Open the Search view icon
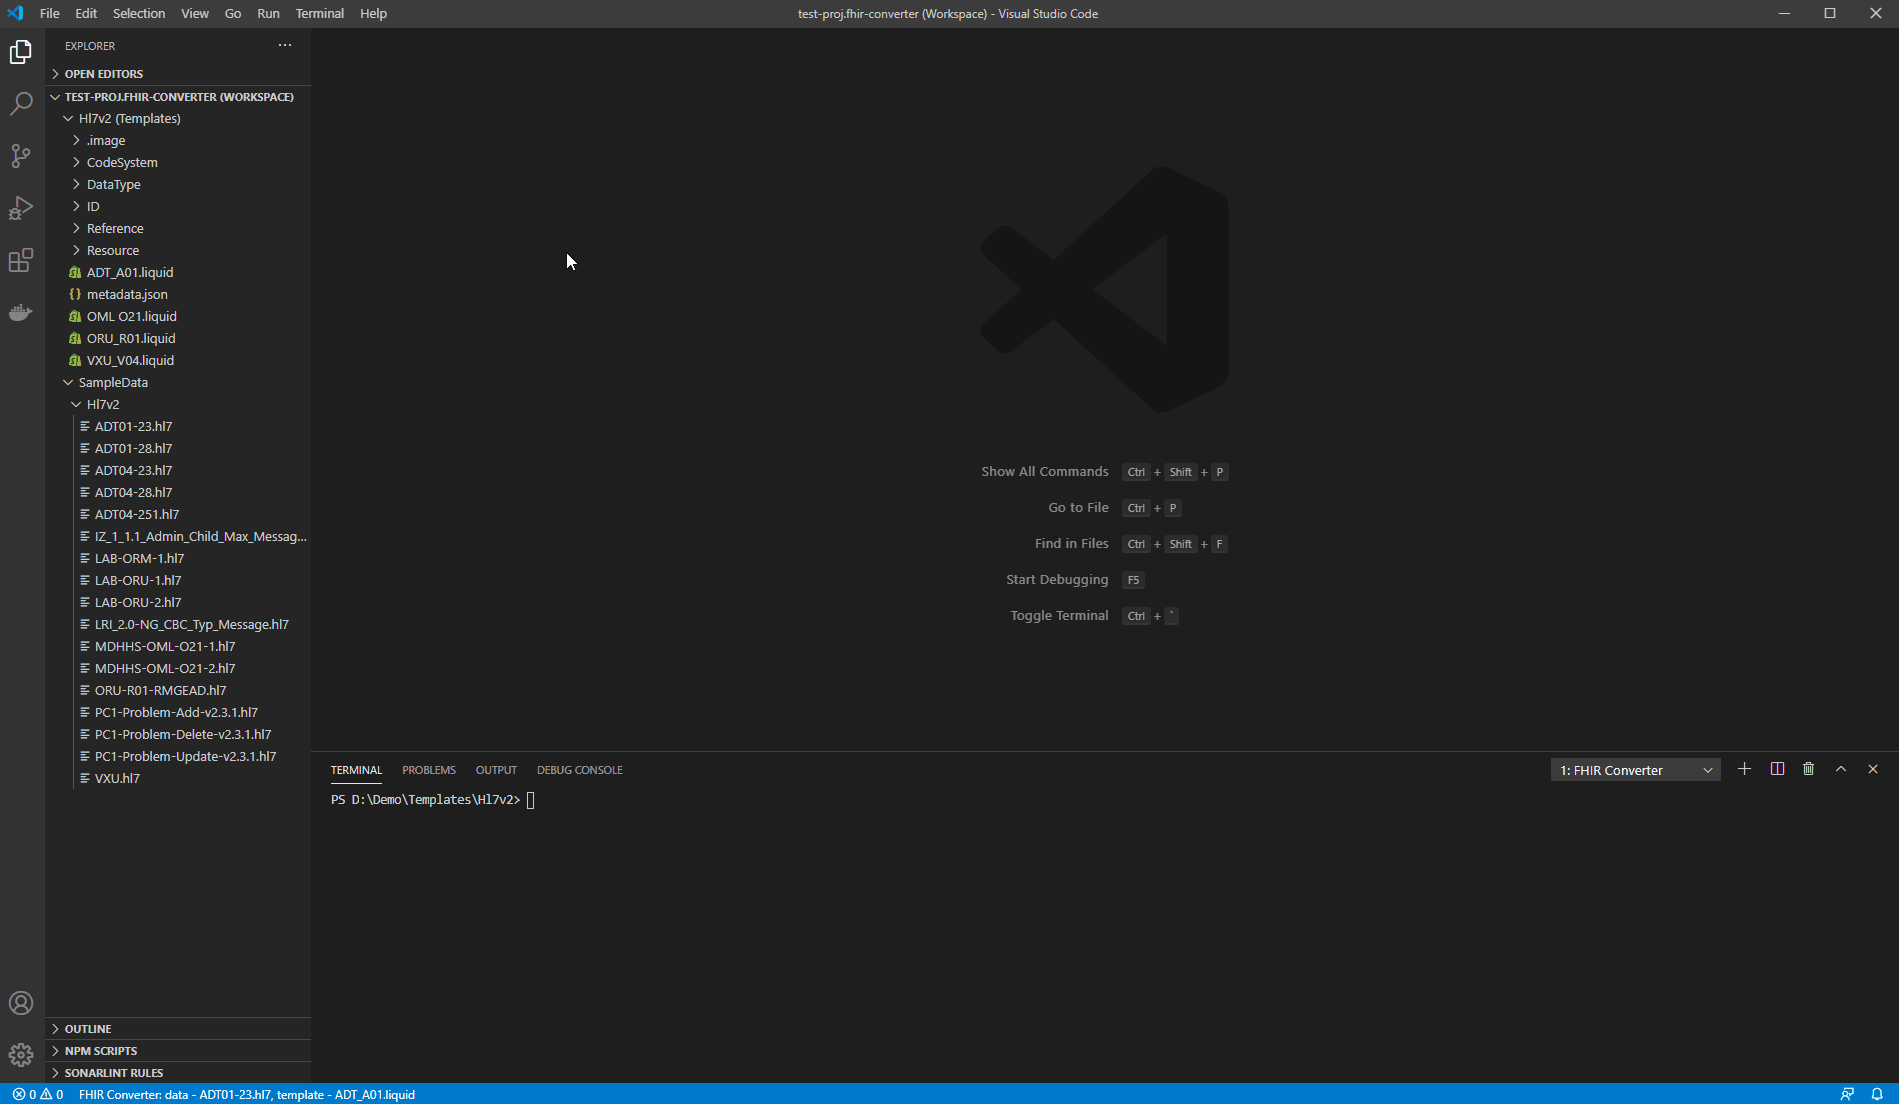The height and width of the screenshot is (1104, 1899). point(21,104)
